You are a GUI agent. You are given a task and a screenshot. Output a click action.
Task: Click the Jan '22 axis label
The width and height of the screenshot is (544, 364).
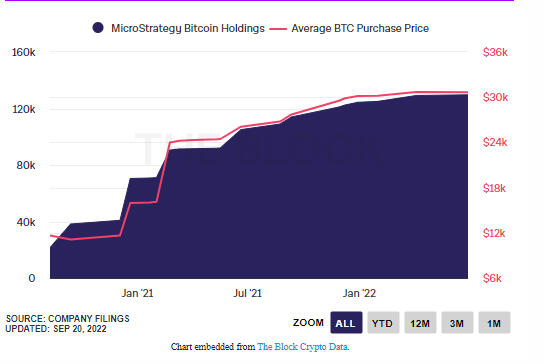tap(359, 293)
